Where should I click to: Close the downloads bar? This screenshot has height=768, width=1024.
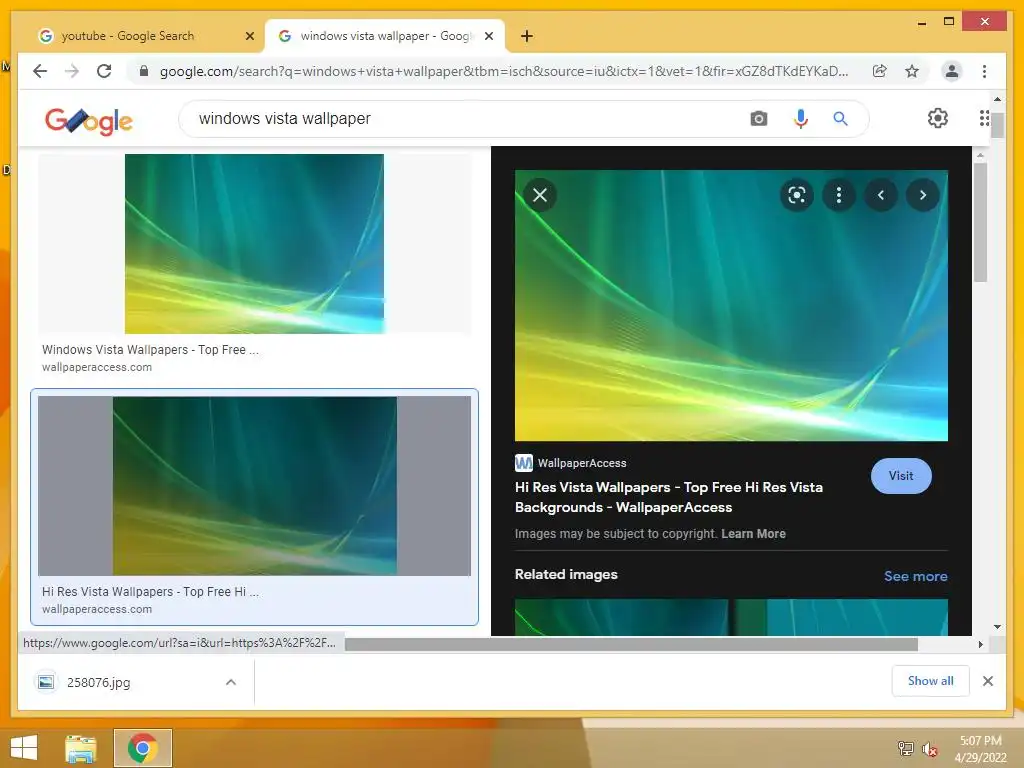click(987, 681)
